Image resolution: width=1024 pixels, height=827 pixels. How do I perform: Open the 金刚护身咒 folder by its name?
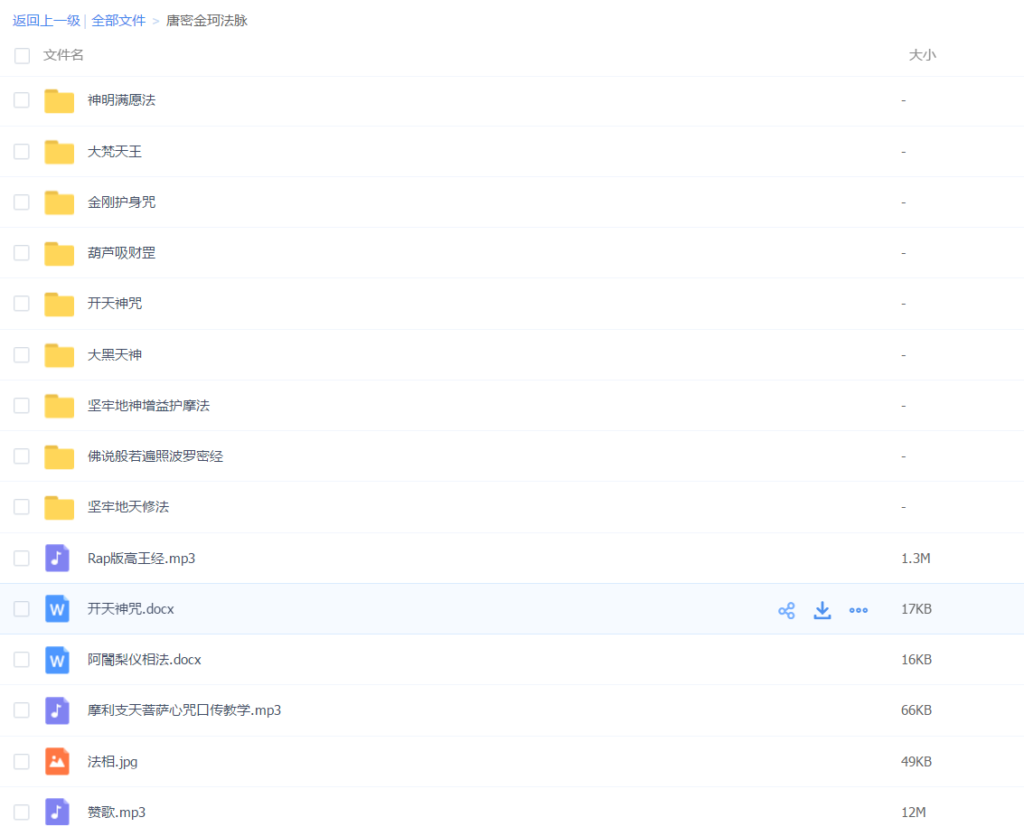coord(121,202)
